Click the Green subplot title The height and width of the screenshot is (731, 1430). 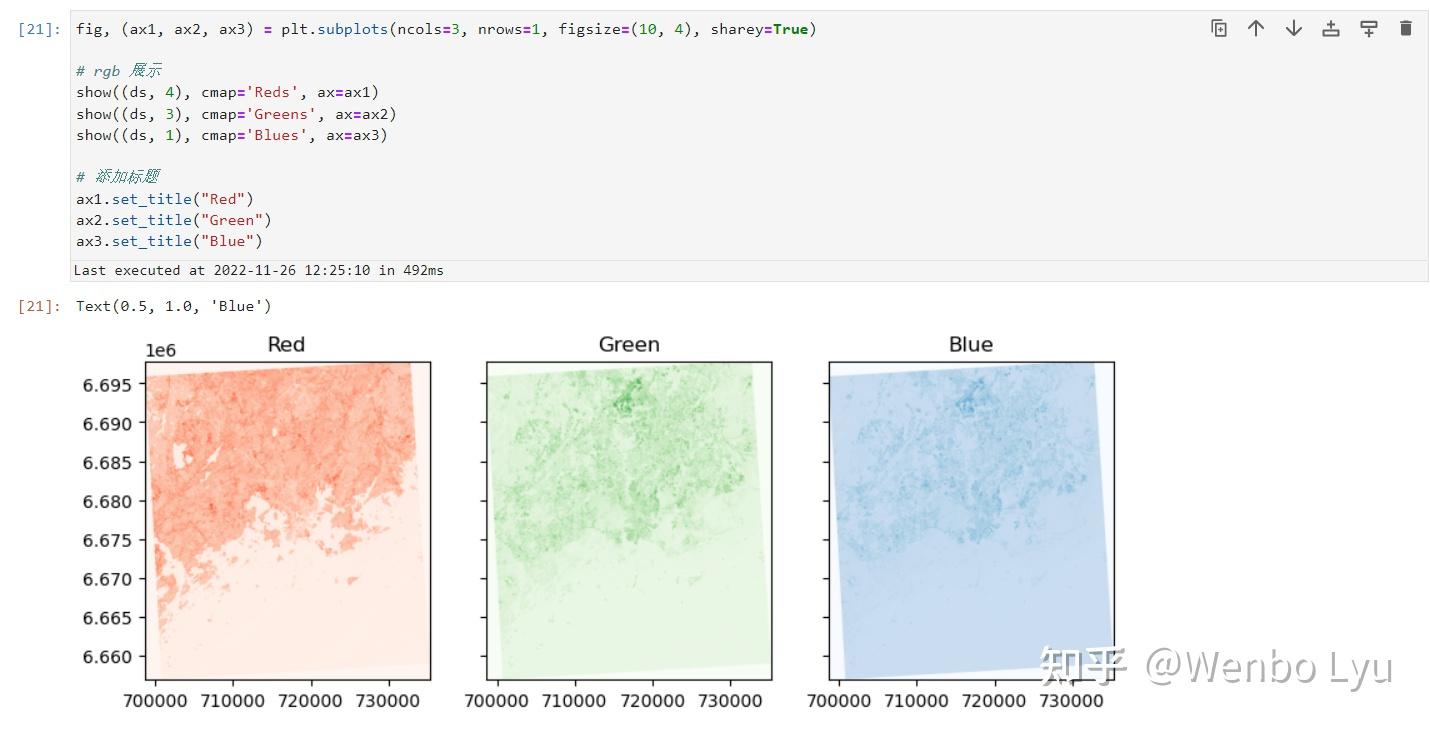(629, 345)
